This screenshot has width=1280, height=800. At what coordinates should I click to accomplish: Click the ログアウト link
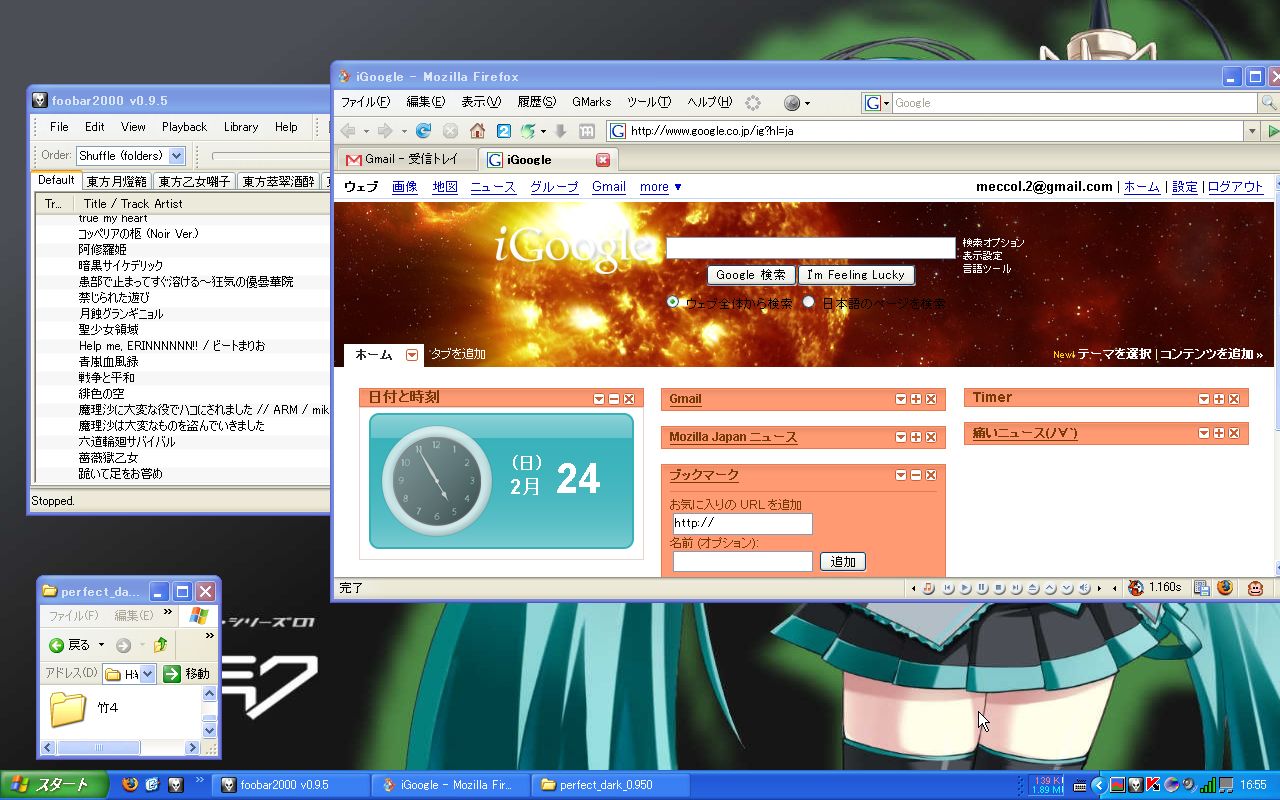coord(1235,187)
